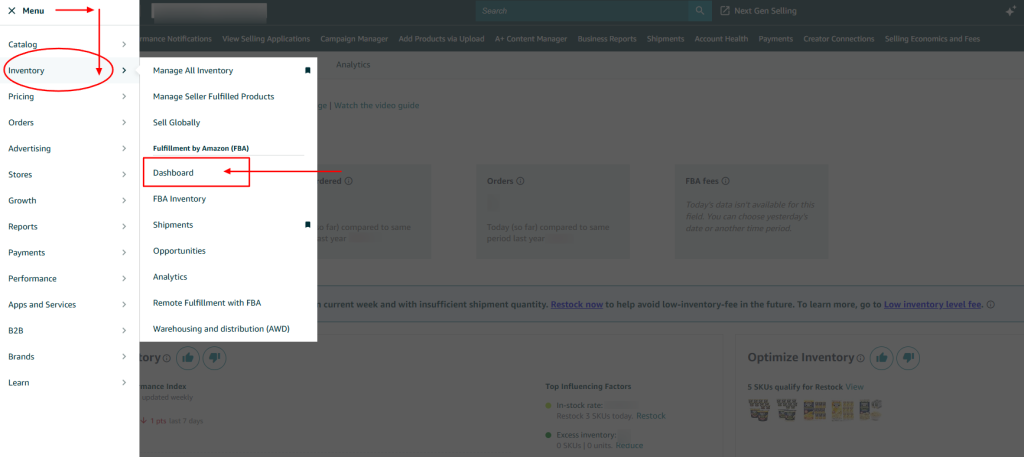Select Sell Globally
Viewport: 1024px width, 457px height.
click(176, 123)
